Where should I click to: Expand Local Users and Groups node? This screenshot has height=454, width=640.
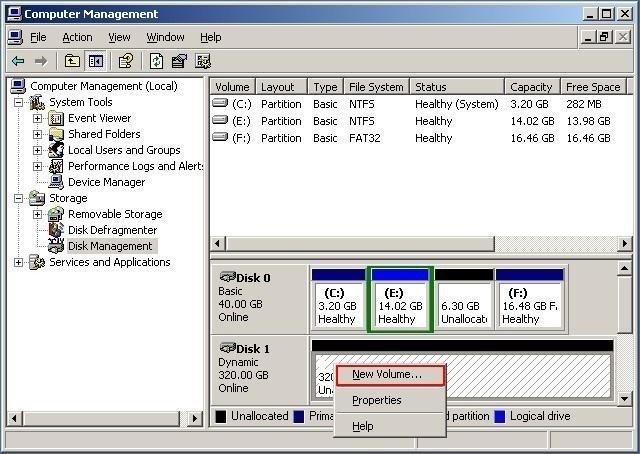37,150
